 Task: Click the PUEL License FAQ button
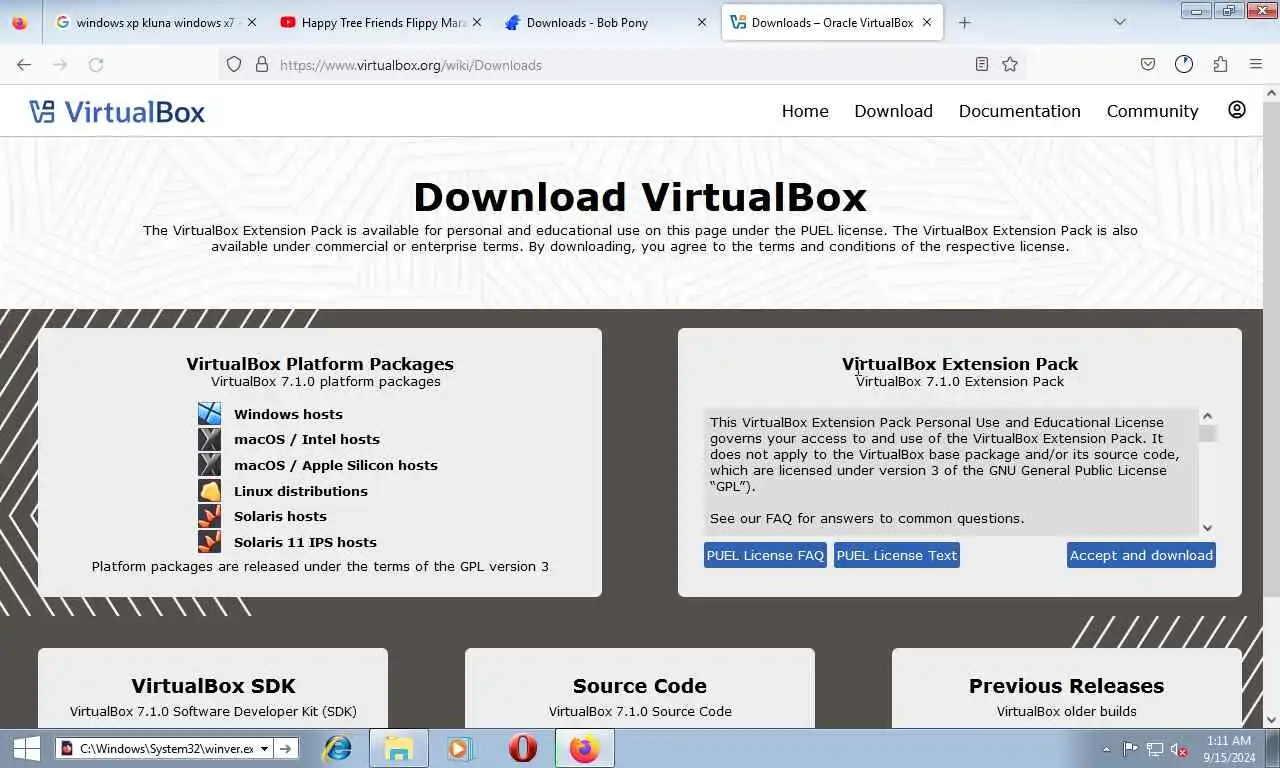(x=765, y=555)
